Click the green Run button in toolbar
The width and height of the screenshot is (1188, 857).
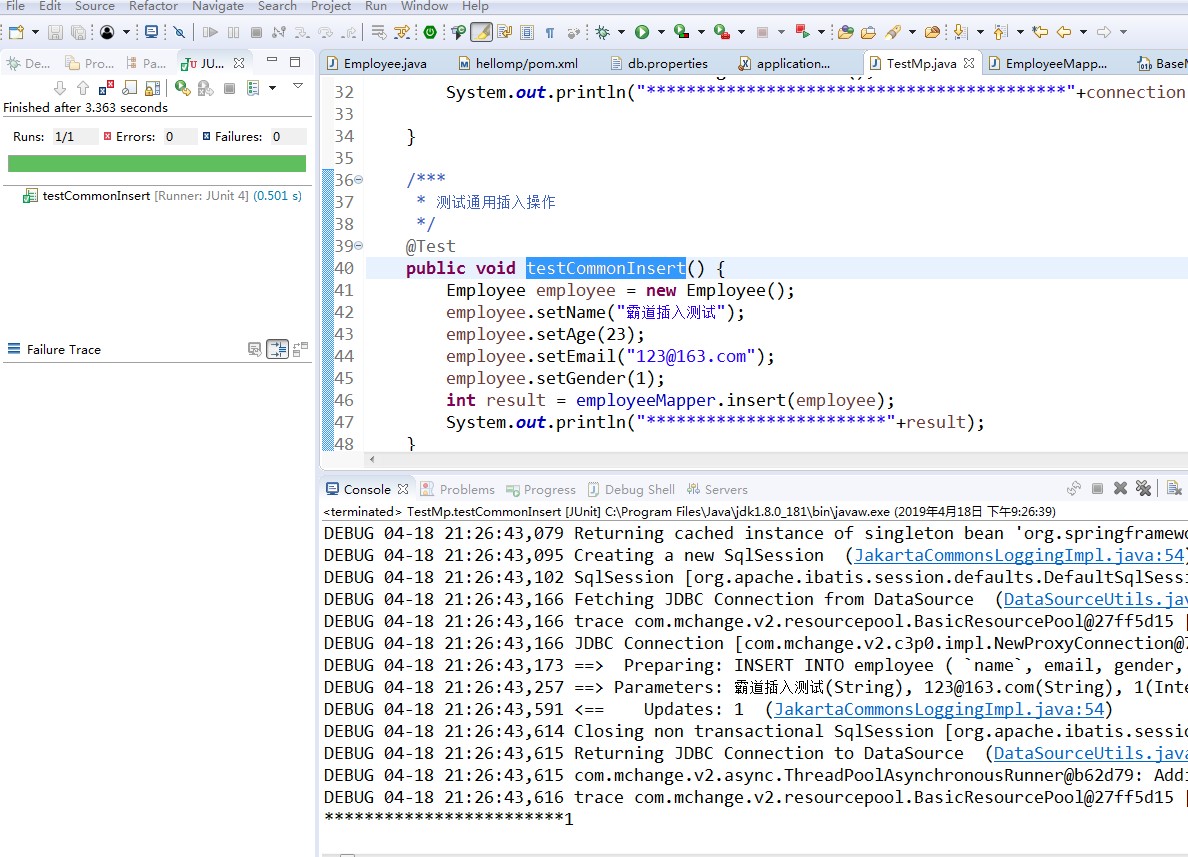click(642, 32)
